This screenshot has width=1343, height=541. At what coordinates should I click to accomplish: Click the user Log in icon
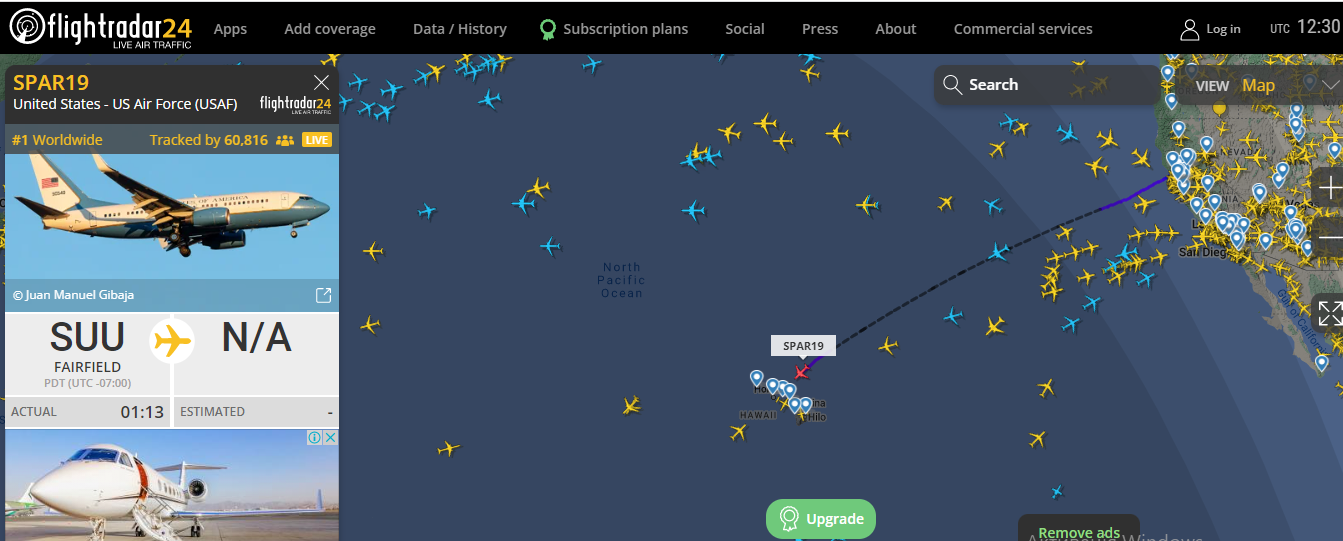[x=1189, y=29]
